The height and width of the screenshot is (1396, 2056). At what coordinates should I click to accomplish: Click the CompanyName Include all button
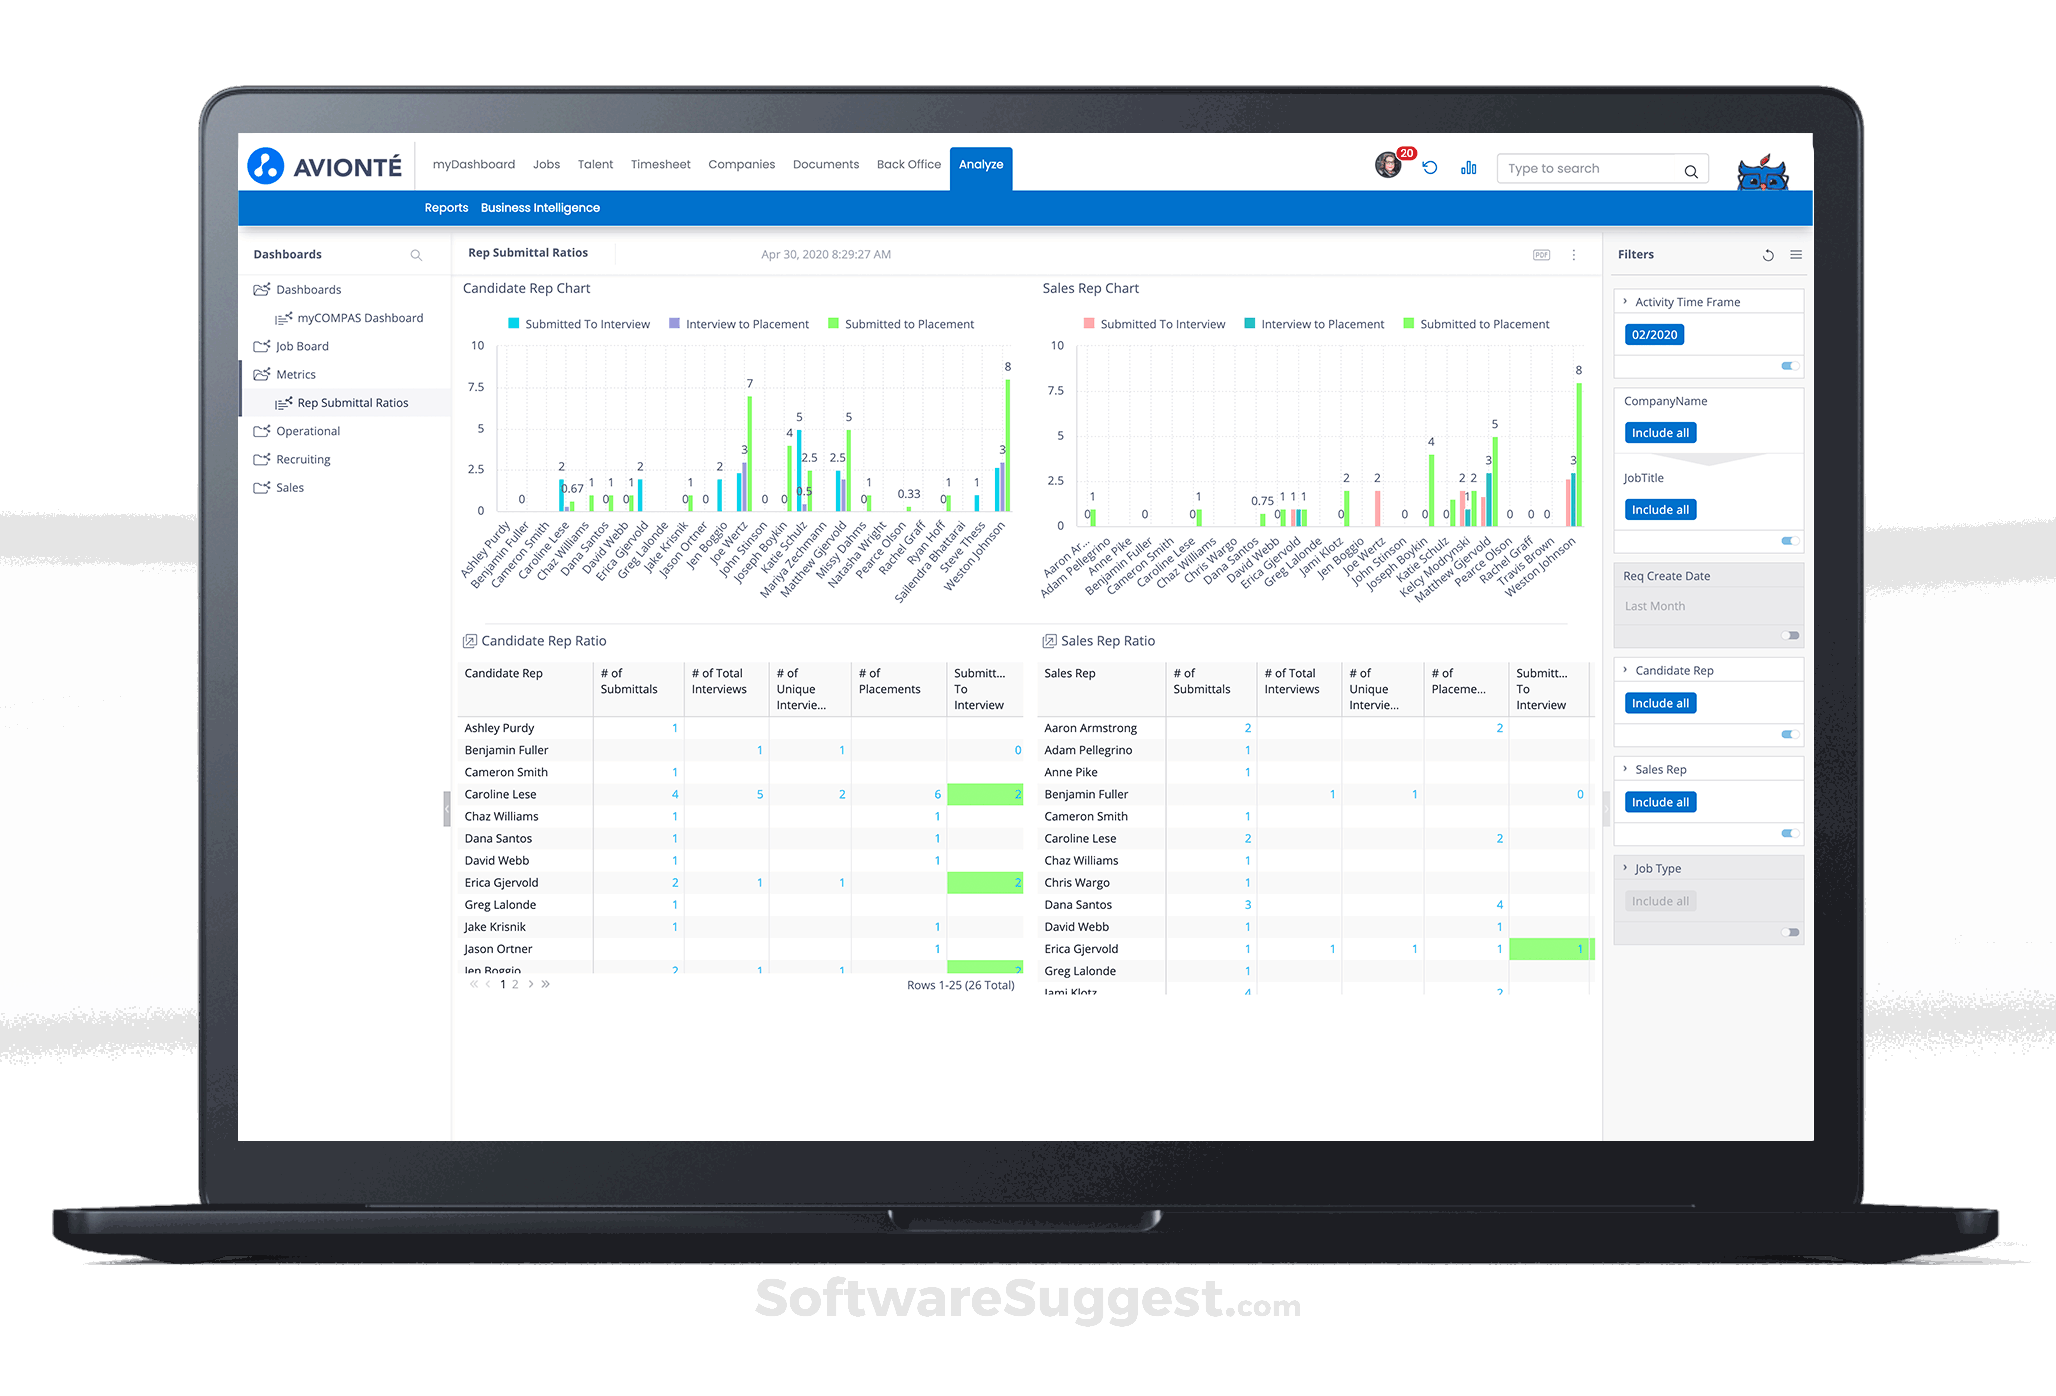[1659, 432]
